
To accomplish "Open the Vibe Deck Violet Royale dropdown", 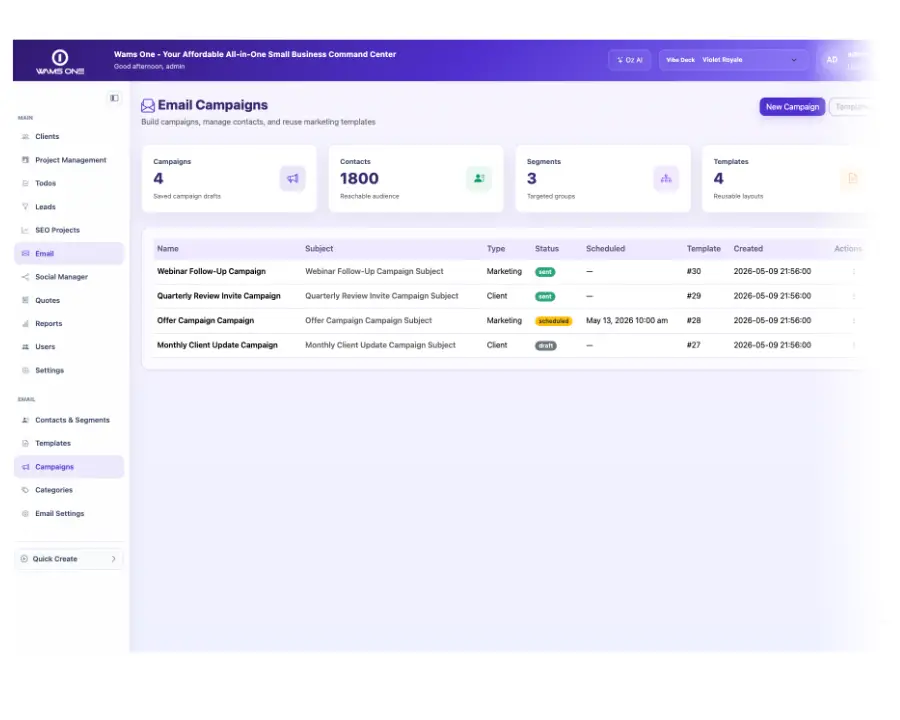I will coord(734,60).
